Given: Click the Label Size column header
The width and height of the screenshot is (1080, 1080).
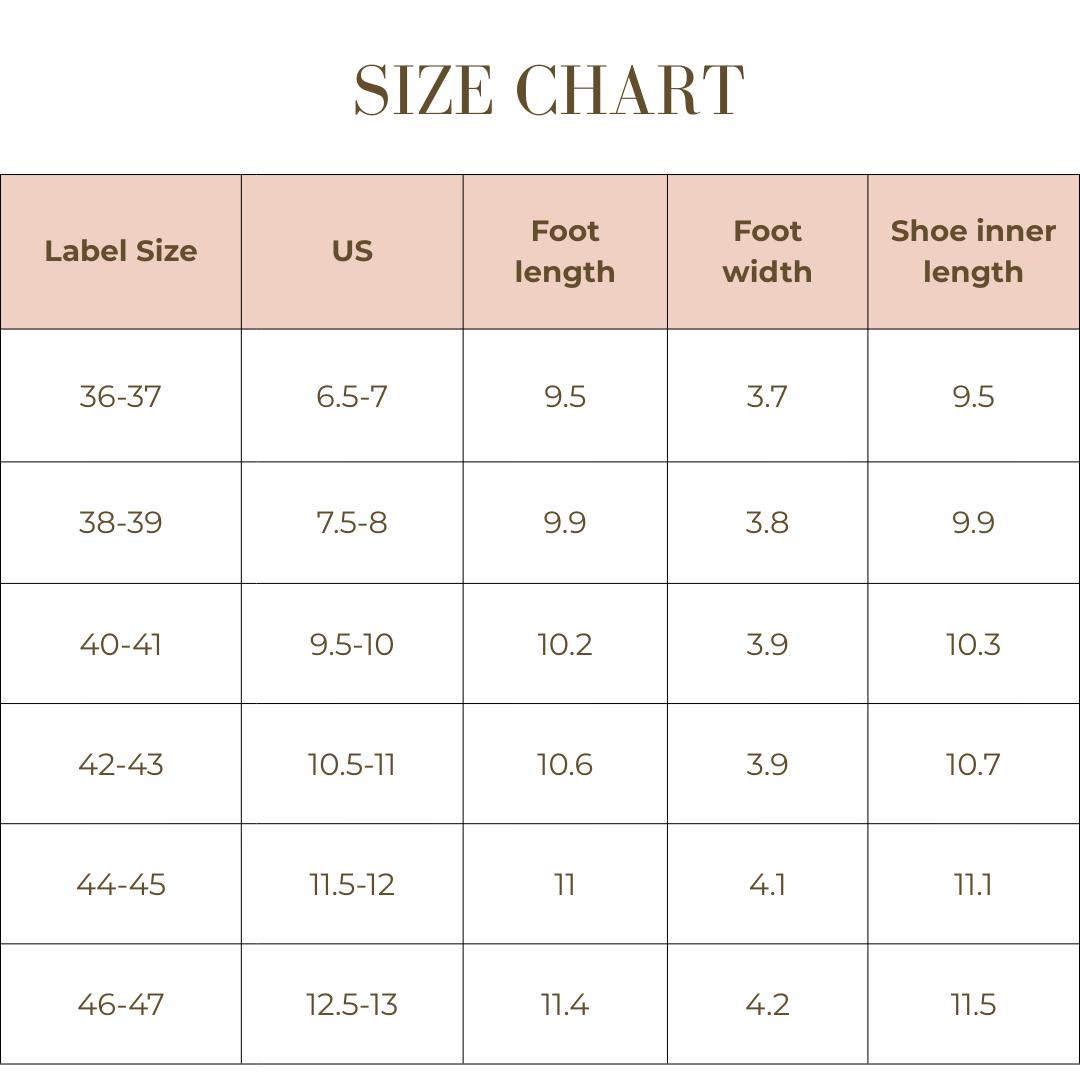Looking at the screenshot, I should [x=121, y=251].
